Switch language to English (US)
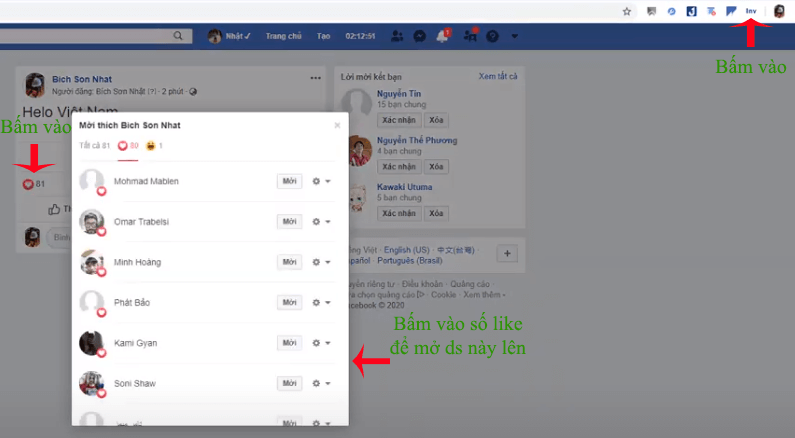This screenshot has width=795, height=438. (407, 250)
